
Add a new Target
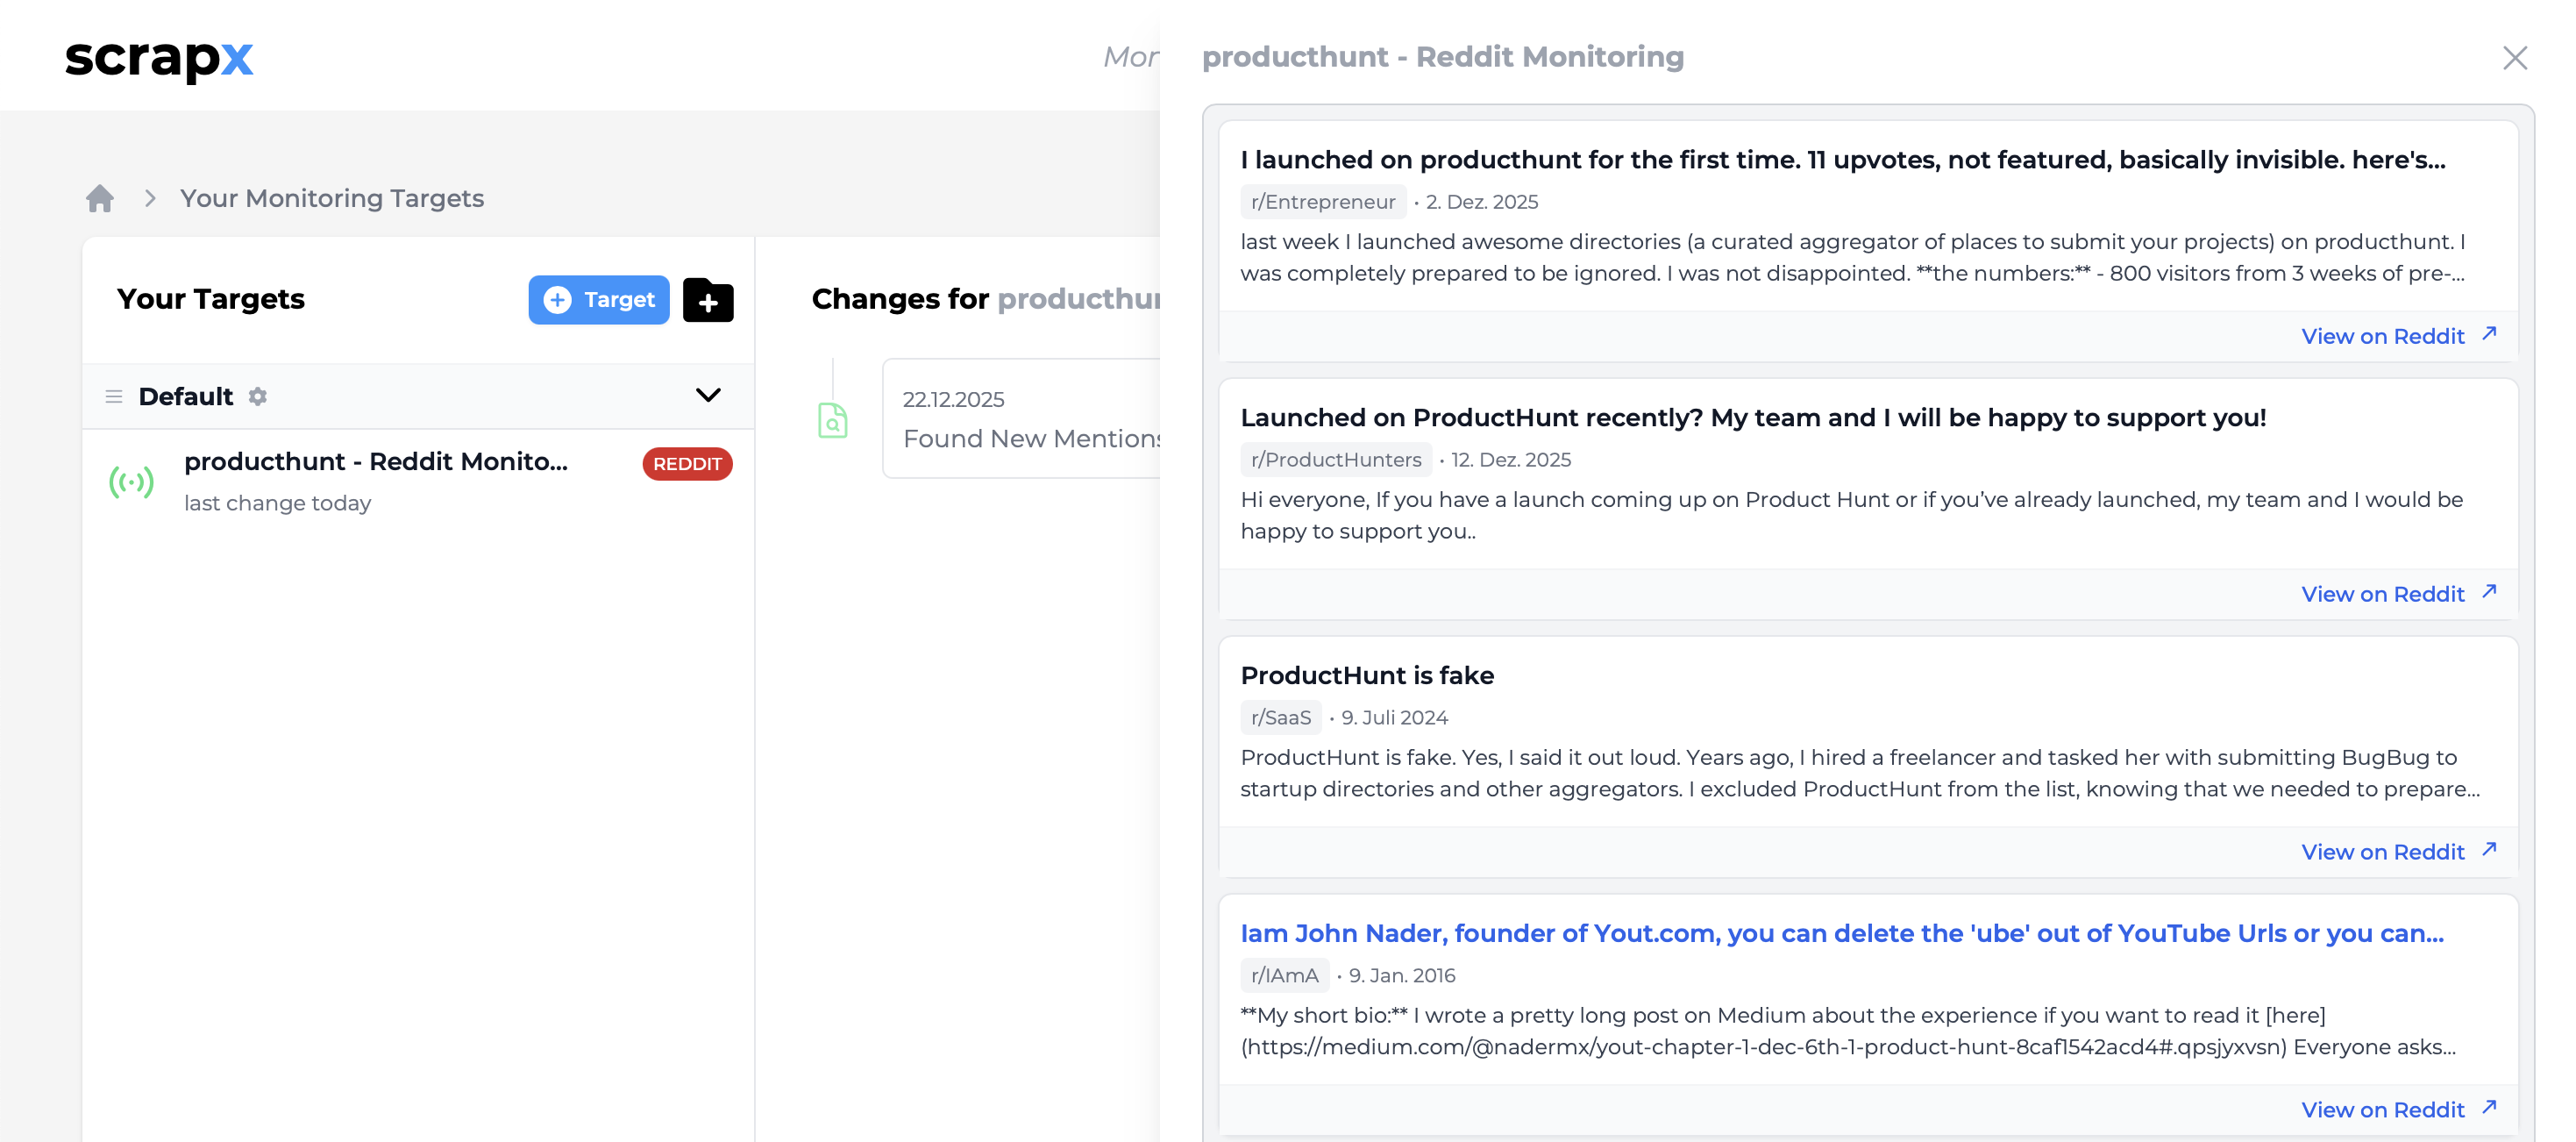(598, 299)
